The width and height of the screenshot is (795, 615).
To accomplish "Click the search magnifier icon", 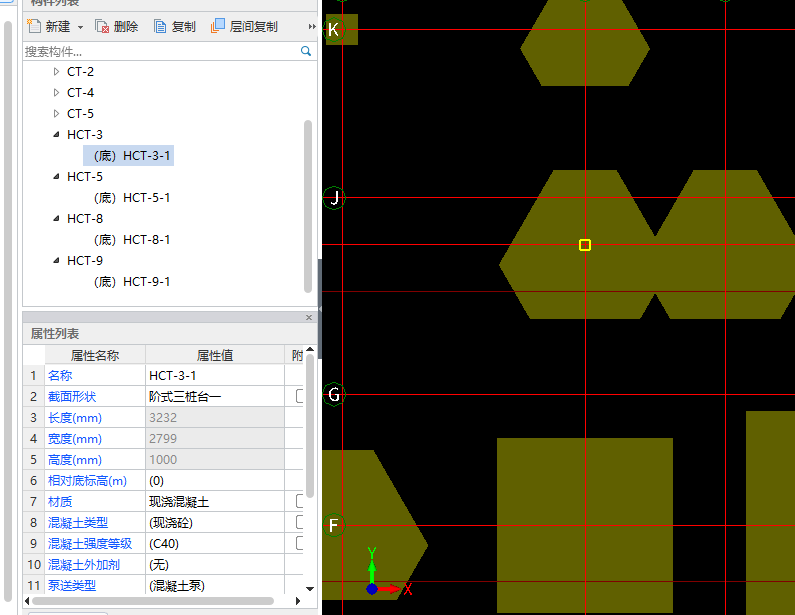I will coord(306,51).
